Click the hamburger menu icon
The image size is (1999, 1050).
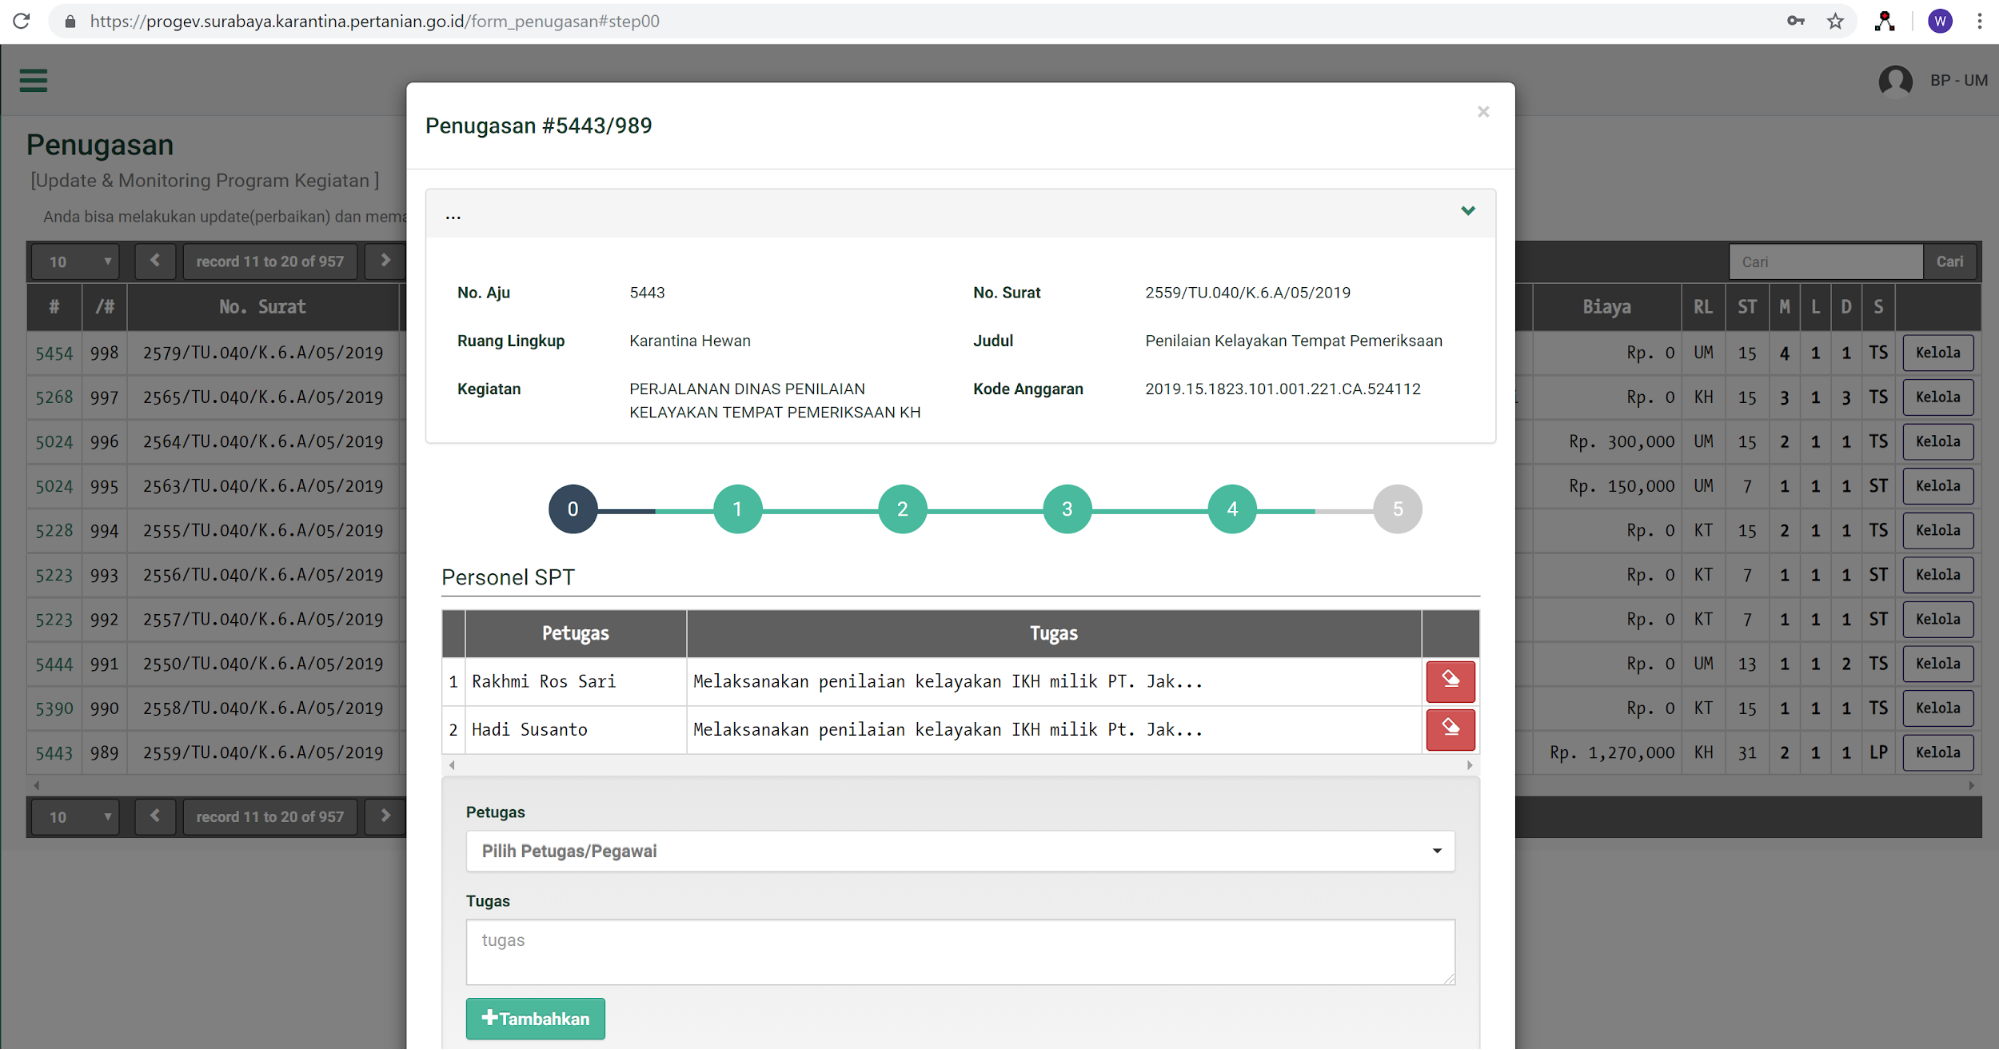click(33, 81)
